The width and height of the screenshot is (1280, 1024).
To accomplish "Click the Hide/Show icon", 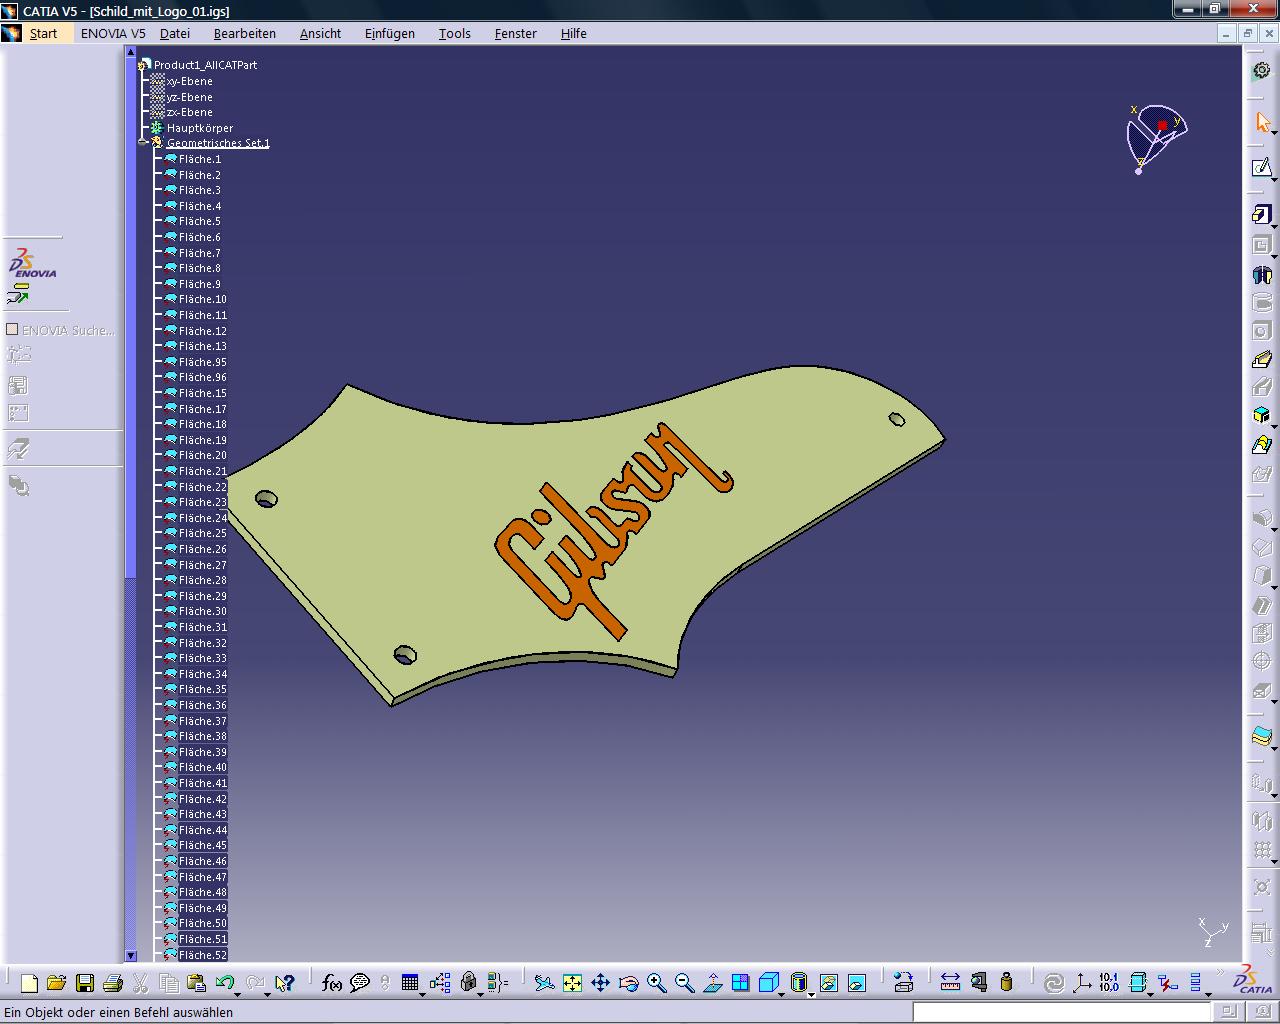I will click(x=829, y=983).
